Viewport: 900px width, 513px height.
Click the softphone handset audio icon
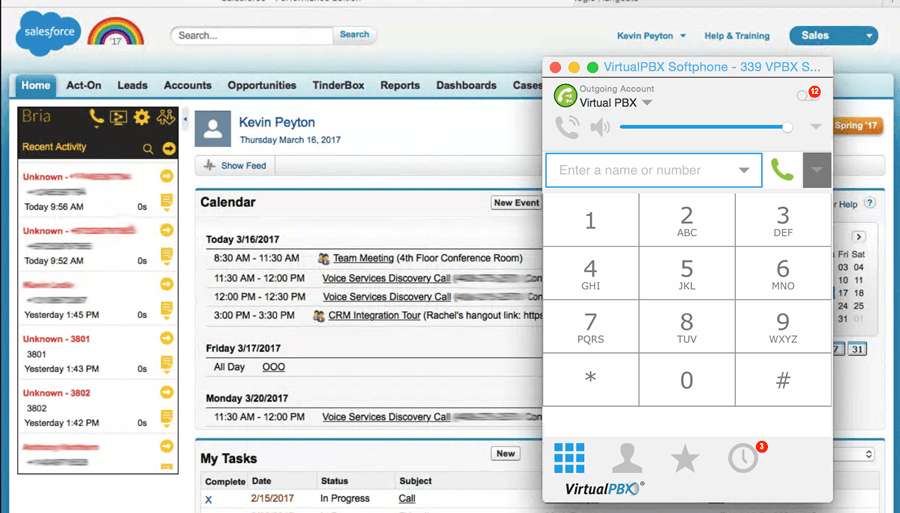pos(568,127)
